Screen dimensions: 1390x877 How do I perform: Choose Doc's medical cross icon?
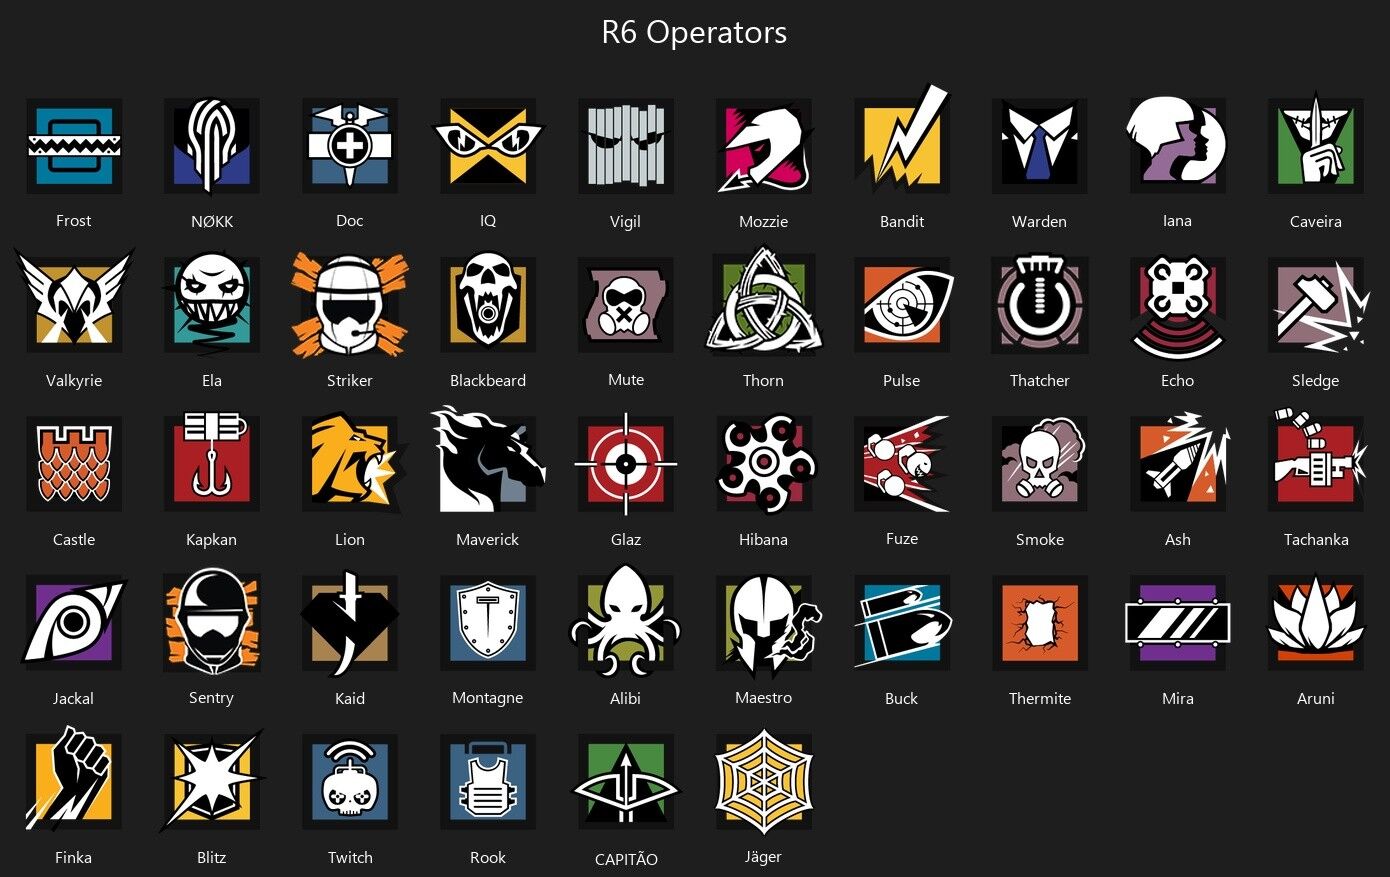point(350,147)
